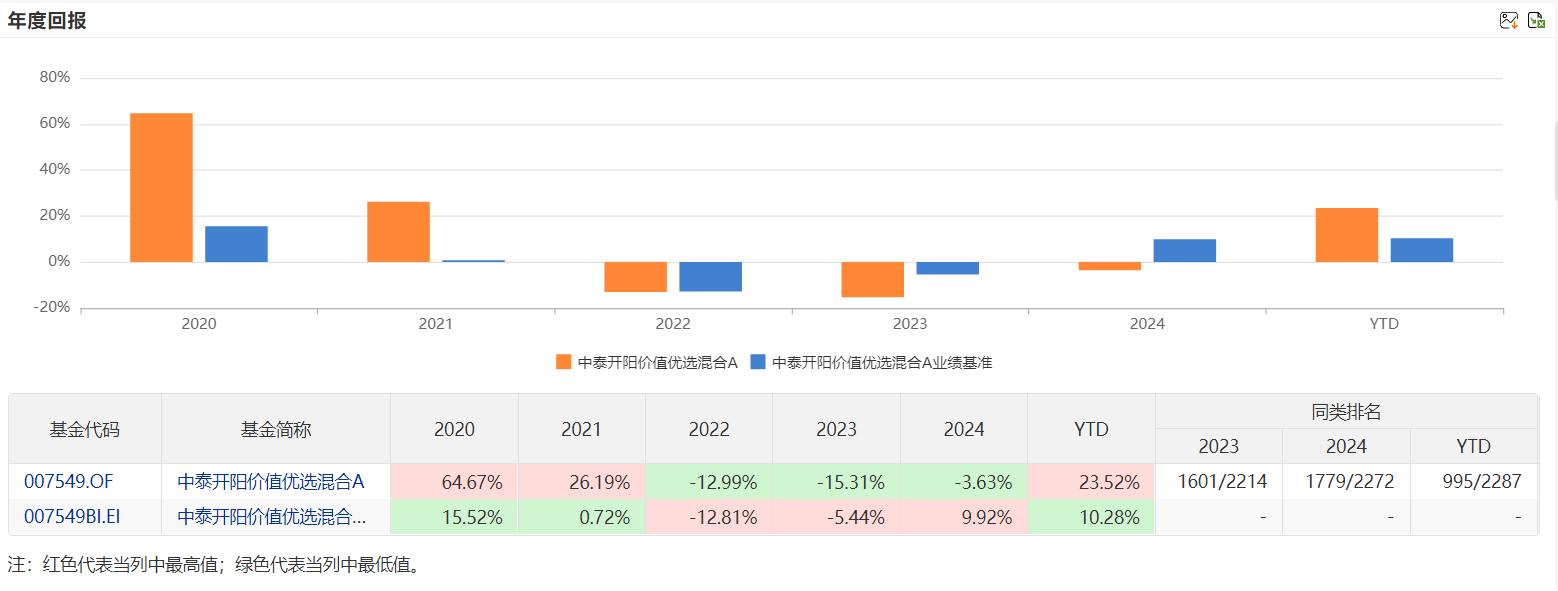This screenshot has width=1558, height=591.
Task: Open 中泰开阳价值优选混合A fund name link
Action: [x=270, y=482]
